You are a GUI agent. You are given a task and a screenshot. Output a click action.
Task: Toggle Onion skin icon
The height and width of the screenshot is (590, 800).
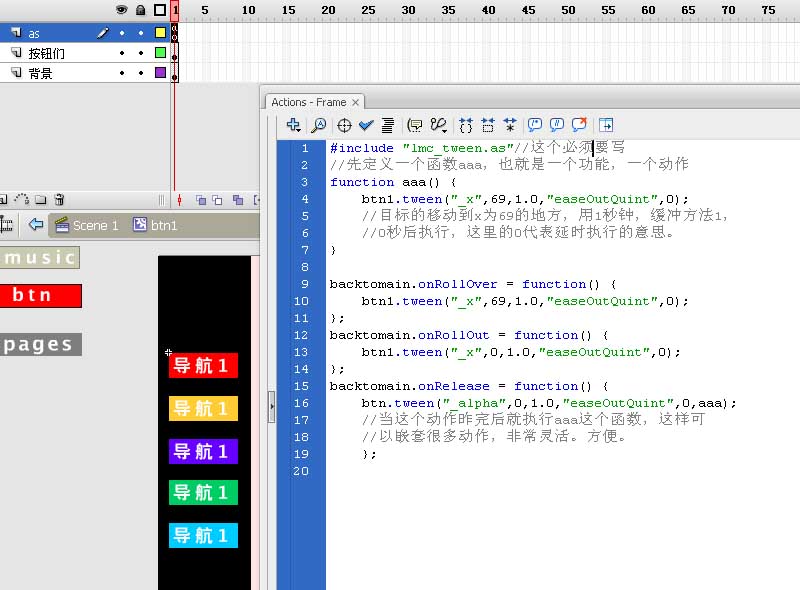tap(201, 200)
